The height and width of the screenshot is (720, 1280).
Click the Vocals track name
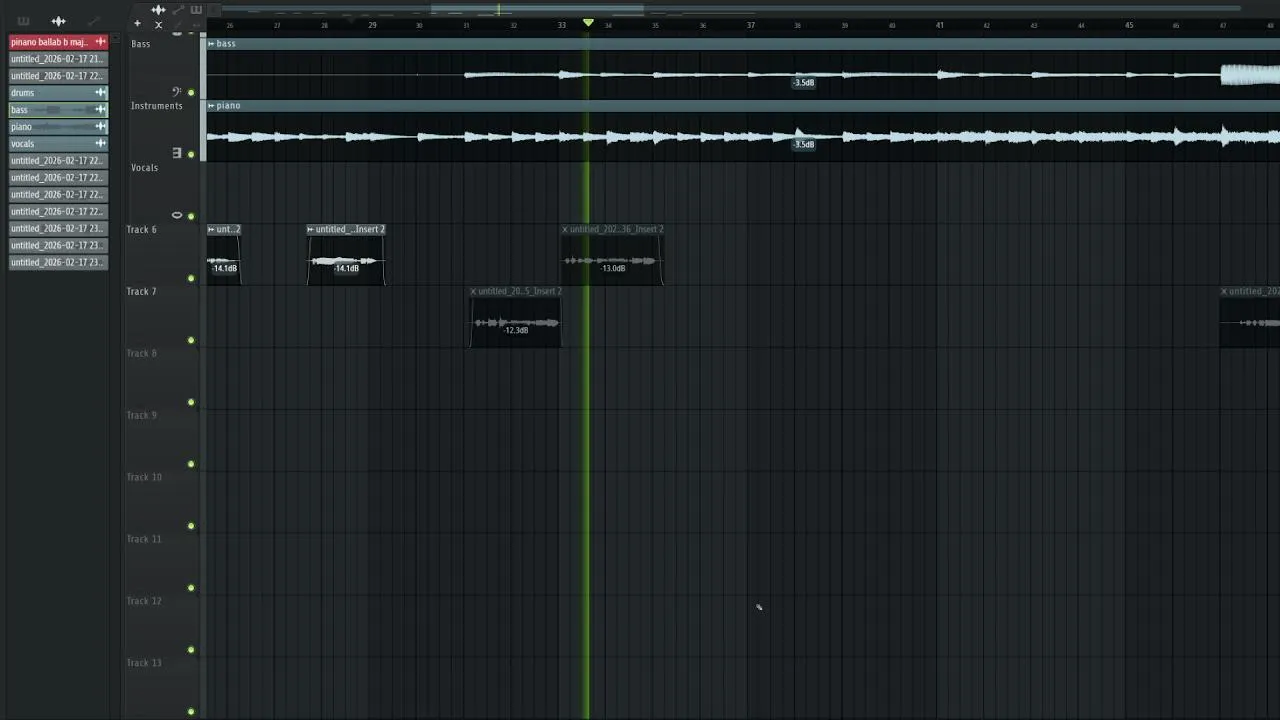point(145,168)
